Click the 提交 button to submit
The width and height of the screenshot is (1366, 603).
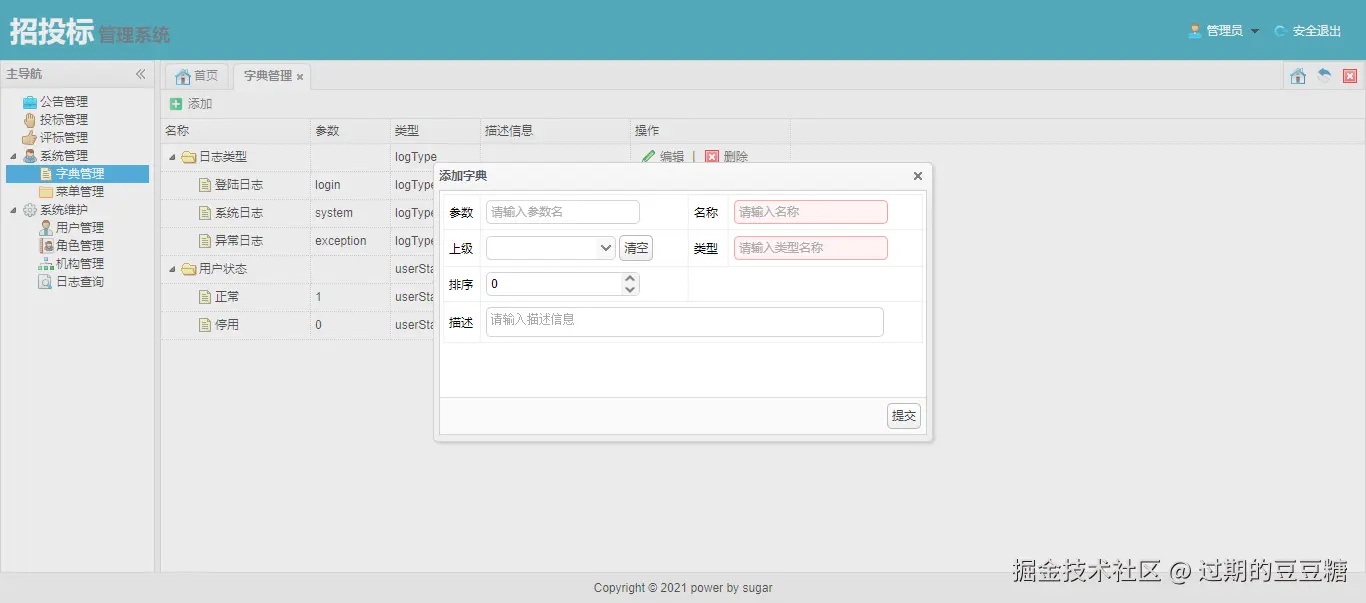902,415
